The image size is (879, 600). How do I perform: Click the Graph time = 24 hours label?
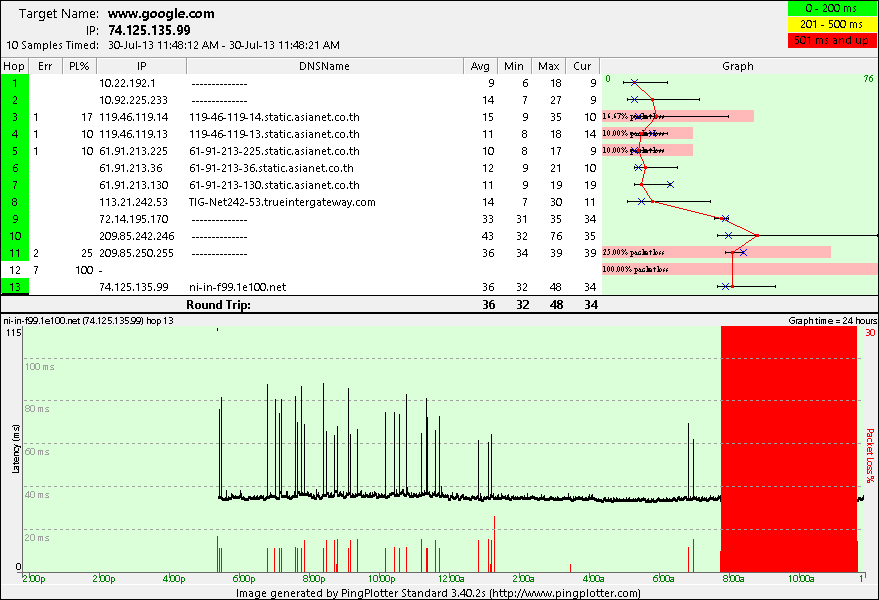[832, 321]
